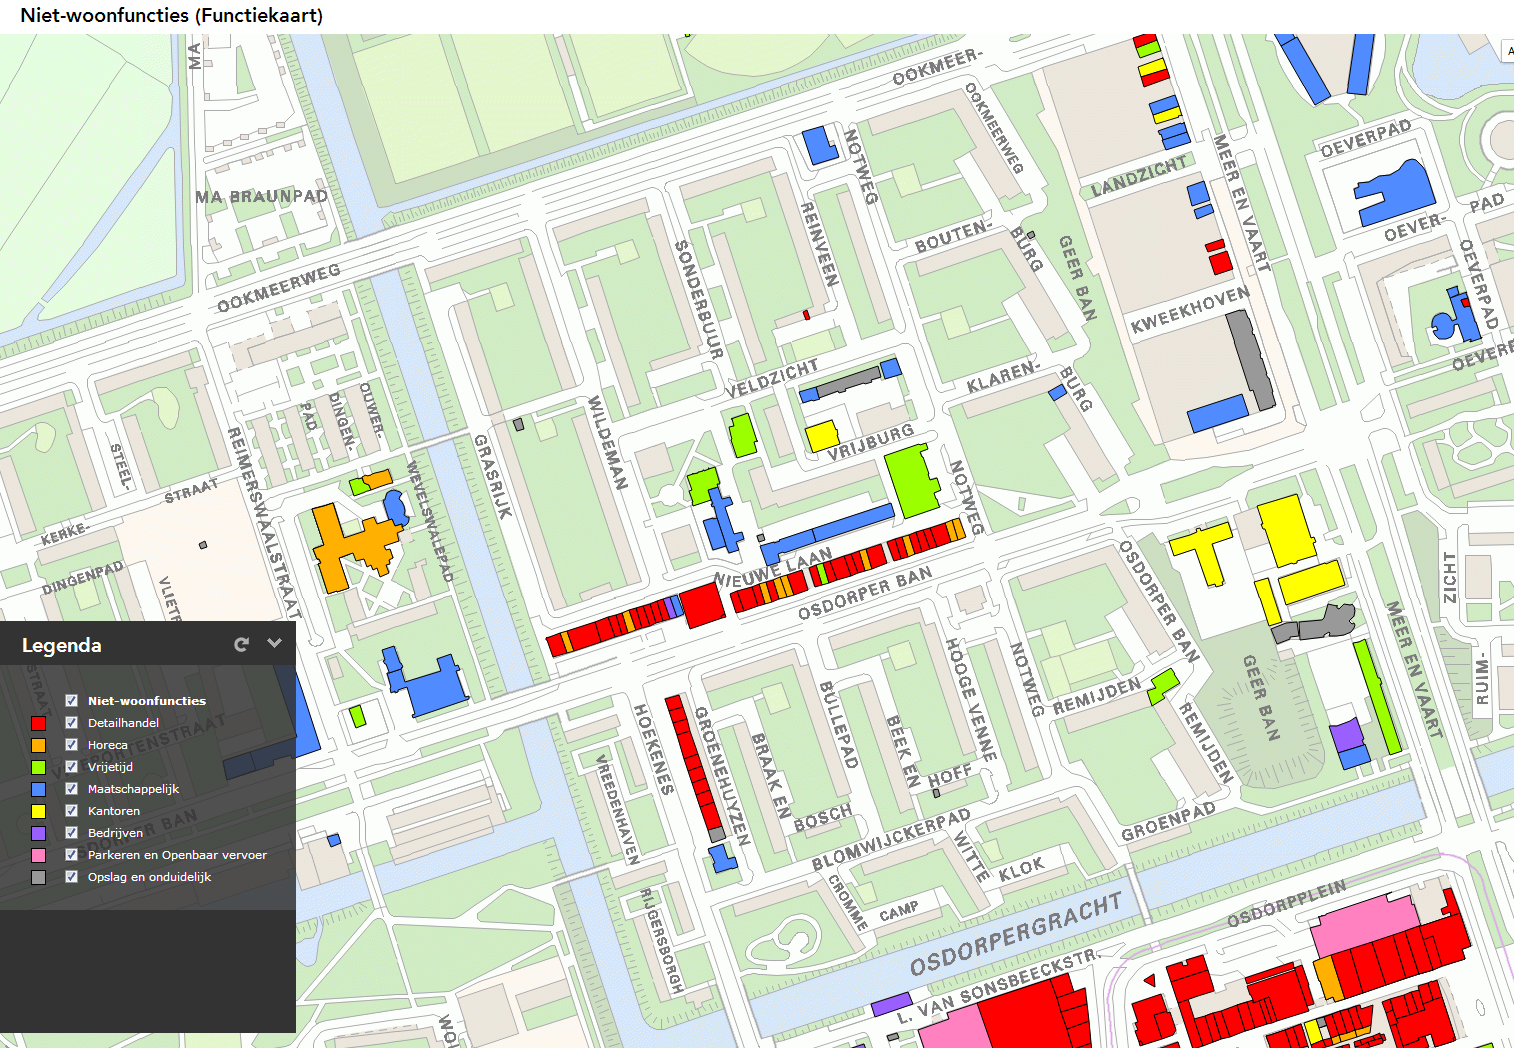The image size is (1514, 1048).
Task: Click the GROENPAD street label
Action: tap(1168, 821)
